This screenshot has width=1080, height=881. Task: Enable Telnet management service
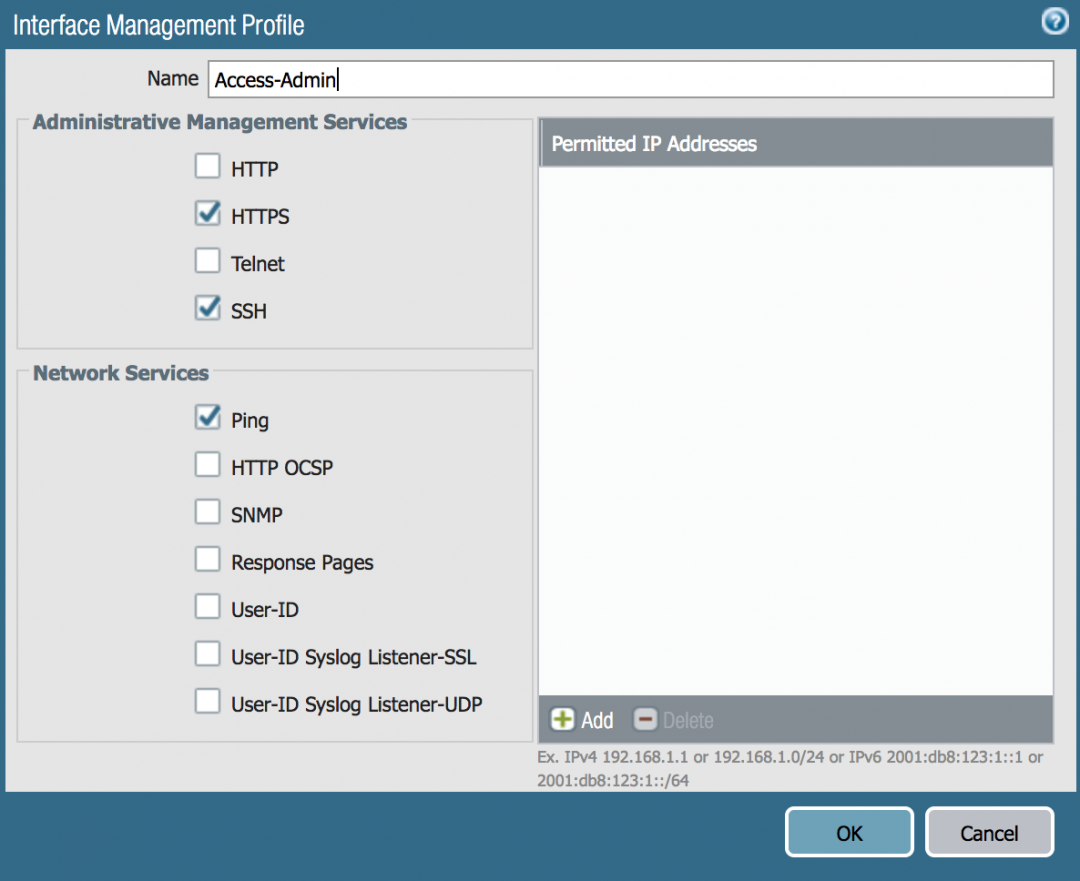pos(208,262)
